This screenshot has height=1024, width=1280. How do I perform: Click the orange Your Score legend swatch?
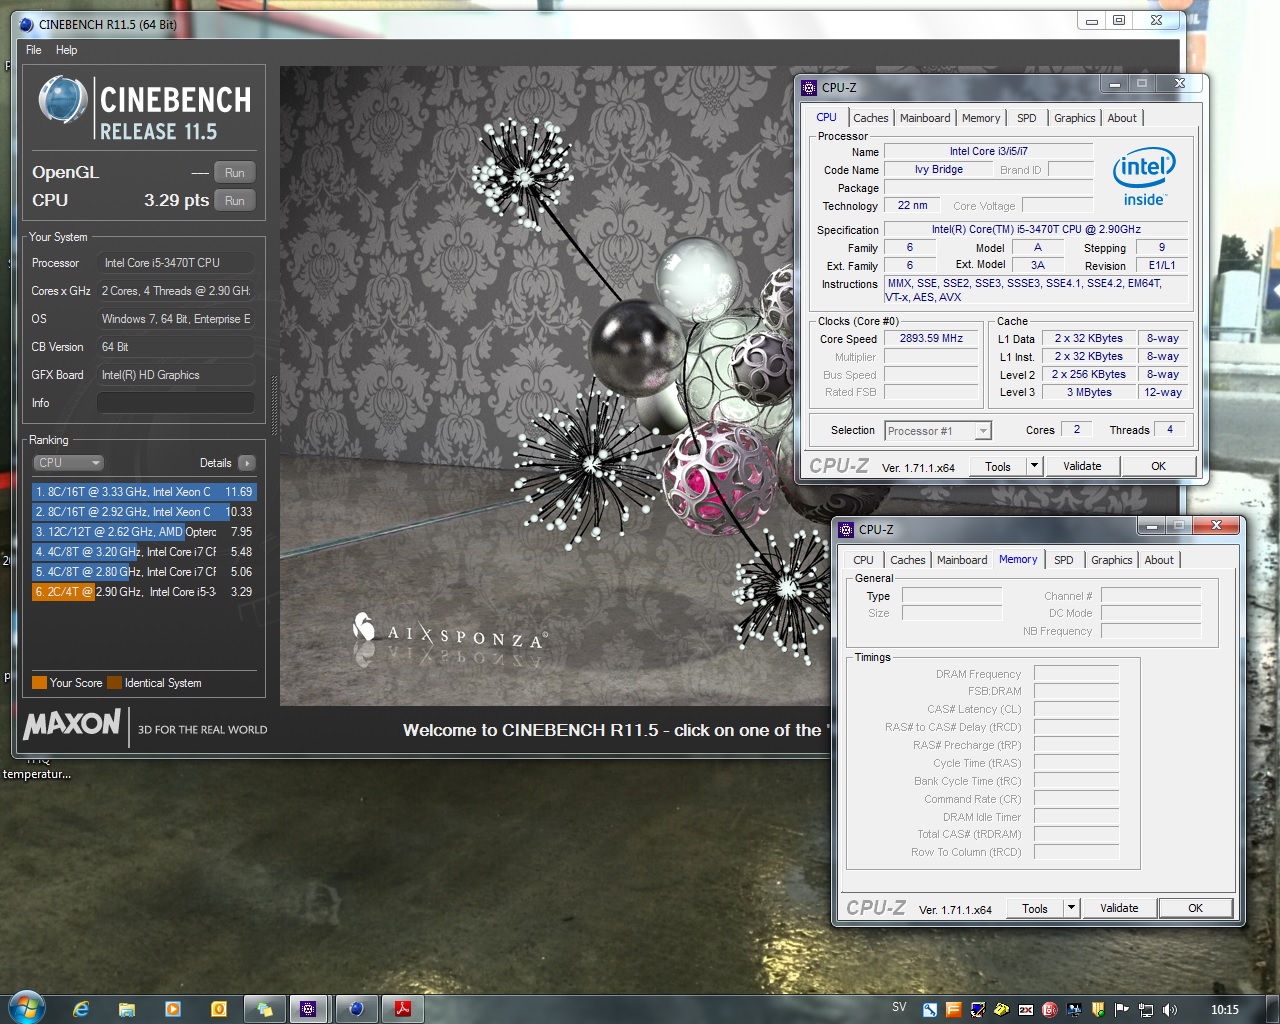click(39, 683)
